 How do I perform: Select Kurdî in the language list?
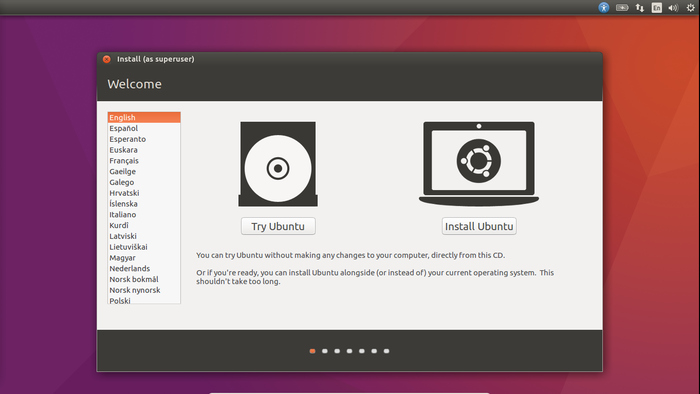point(144,225)
